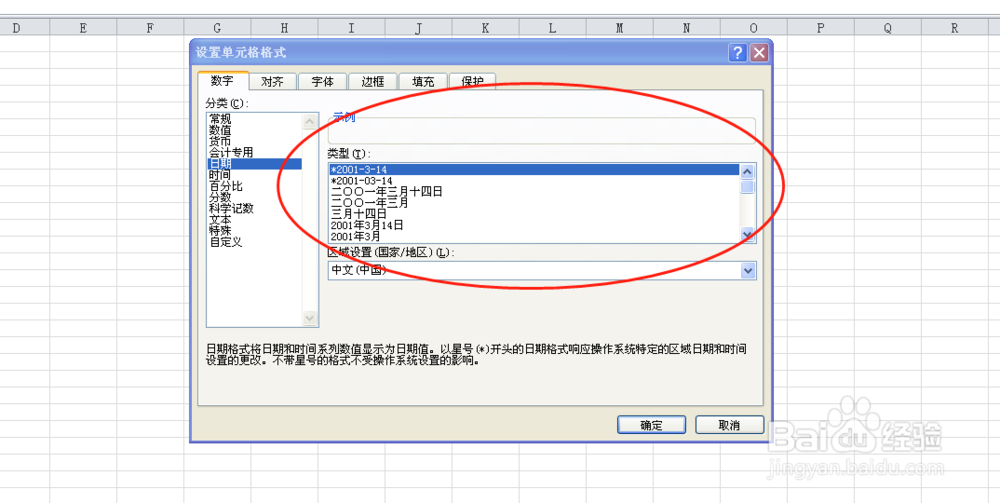Select column G header
This screenshot has height=503, width=1000.
coord(217,27)
